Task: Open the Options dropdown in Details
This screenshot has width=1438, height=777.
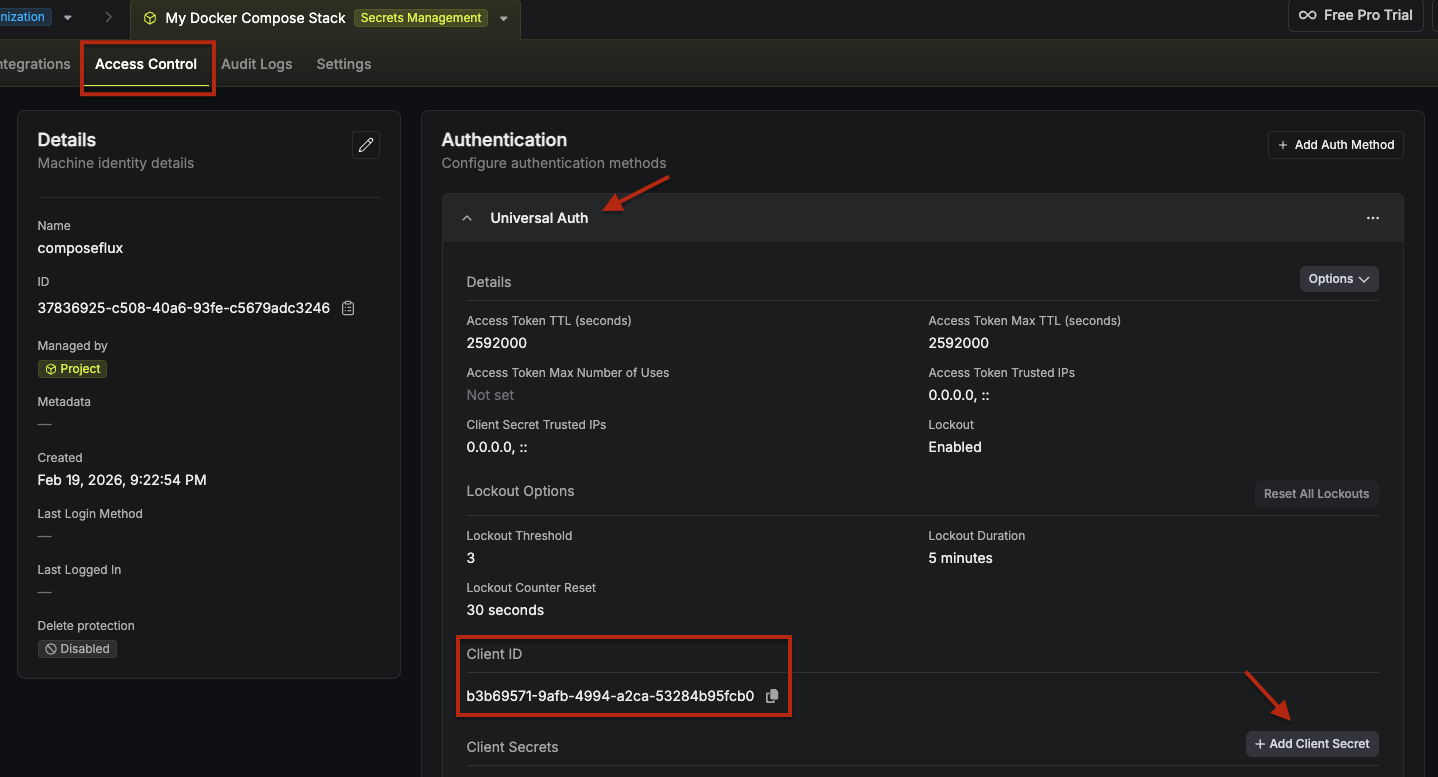Action: (x=1338, y=279)
